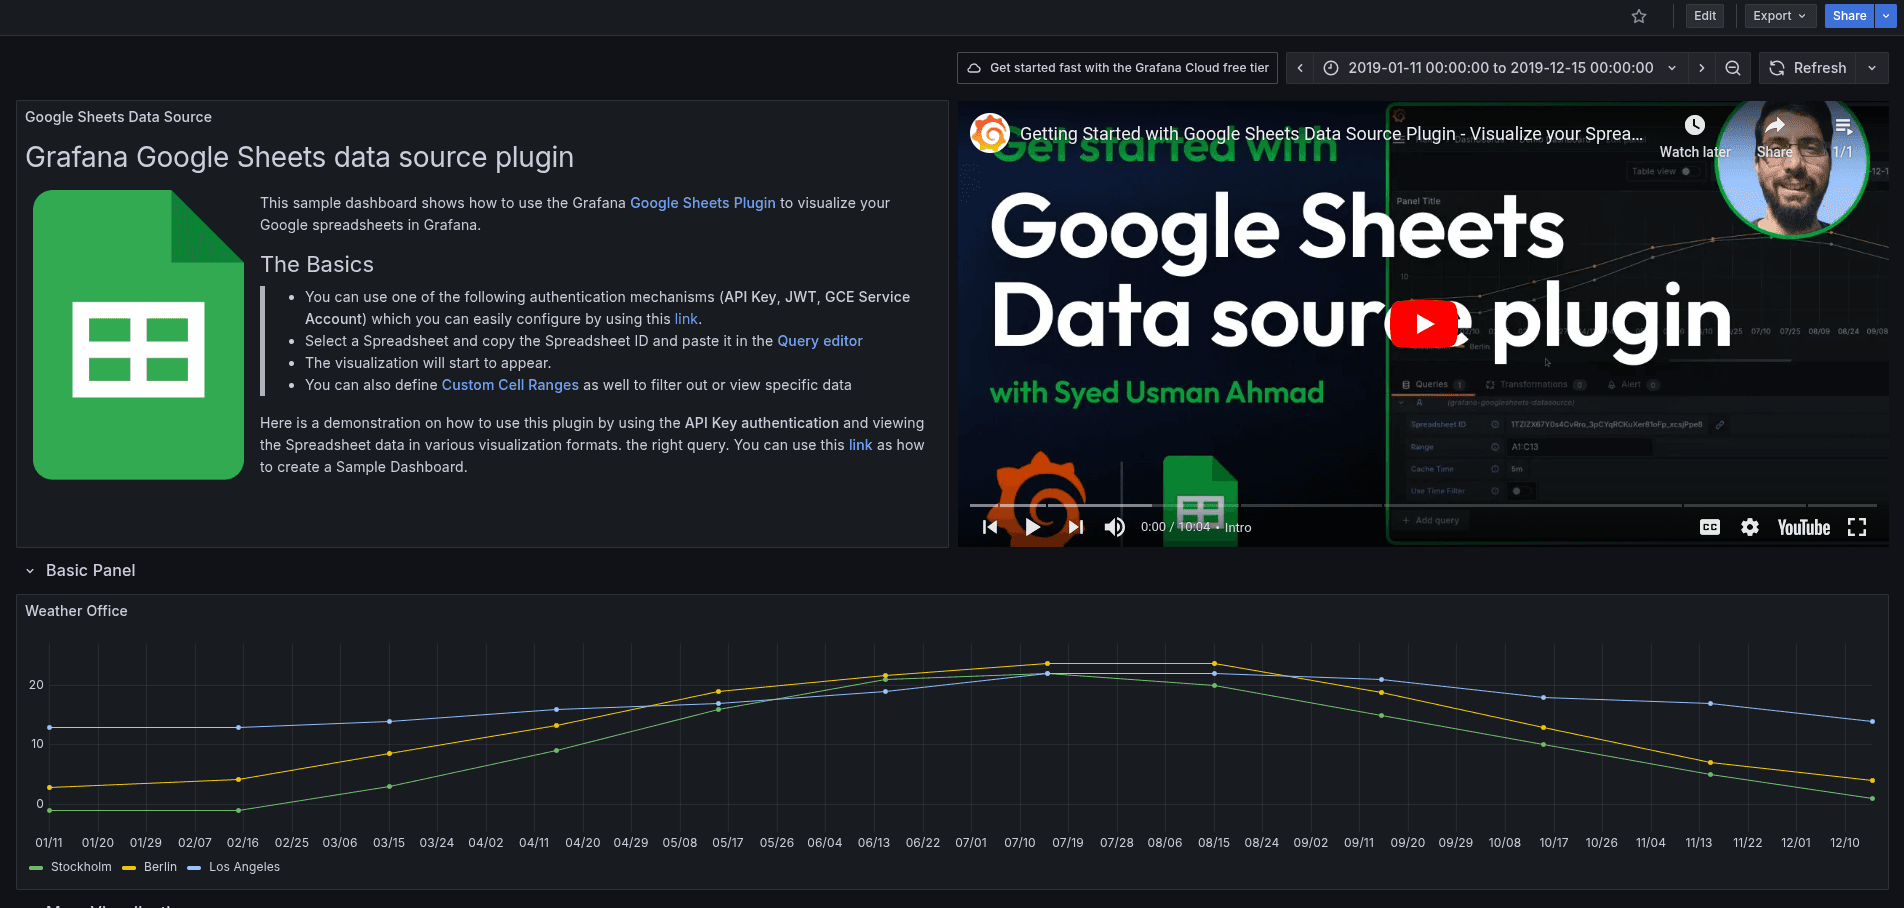Zoom out the time range with the magnifier

point(1733,68)
